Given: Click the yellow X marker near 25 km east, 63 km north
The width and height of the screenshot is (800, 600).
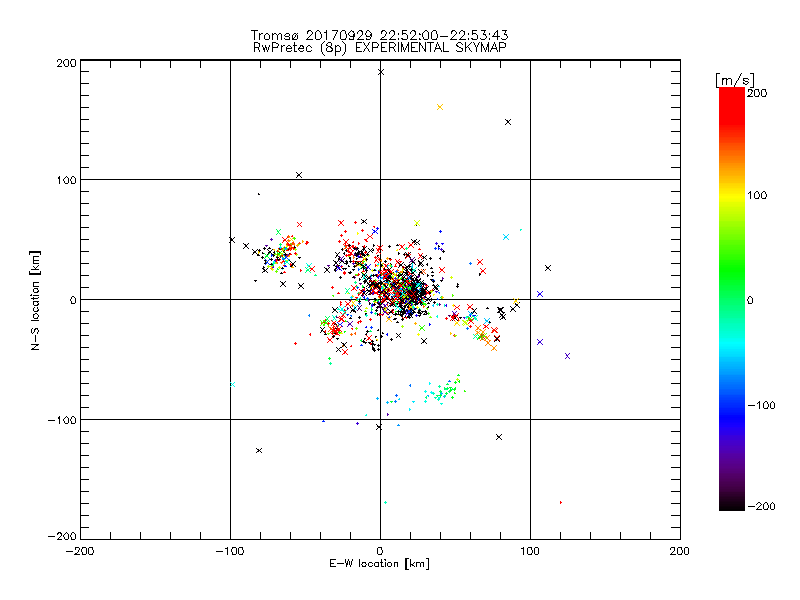Looking at the screenshot, I should pyautogui.click(x=417, y=223).
